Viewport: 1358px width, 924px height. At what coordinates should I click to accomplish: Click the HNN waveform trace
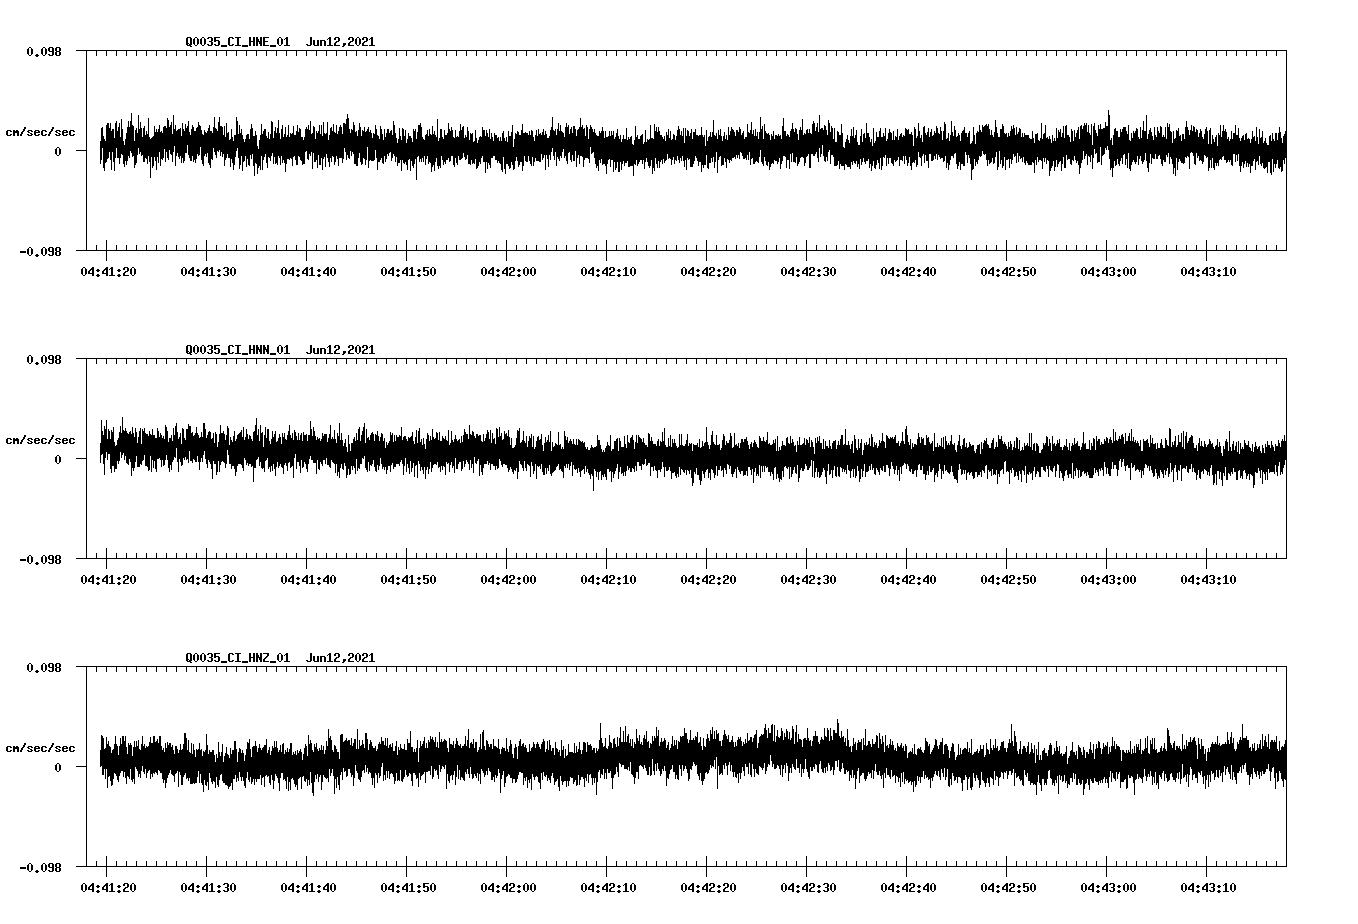[693, 454]
